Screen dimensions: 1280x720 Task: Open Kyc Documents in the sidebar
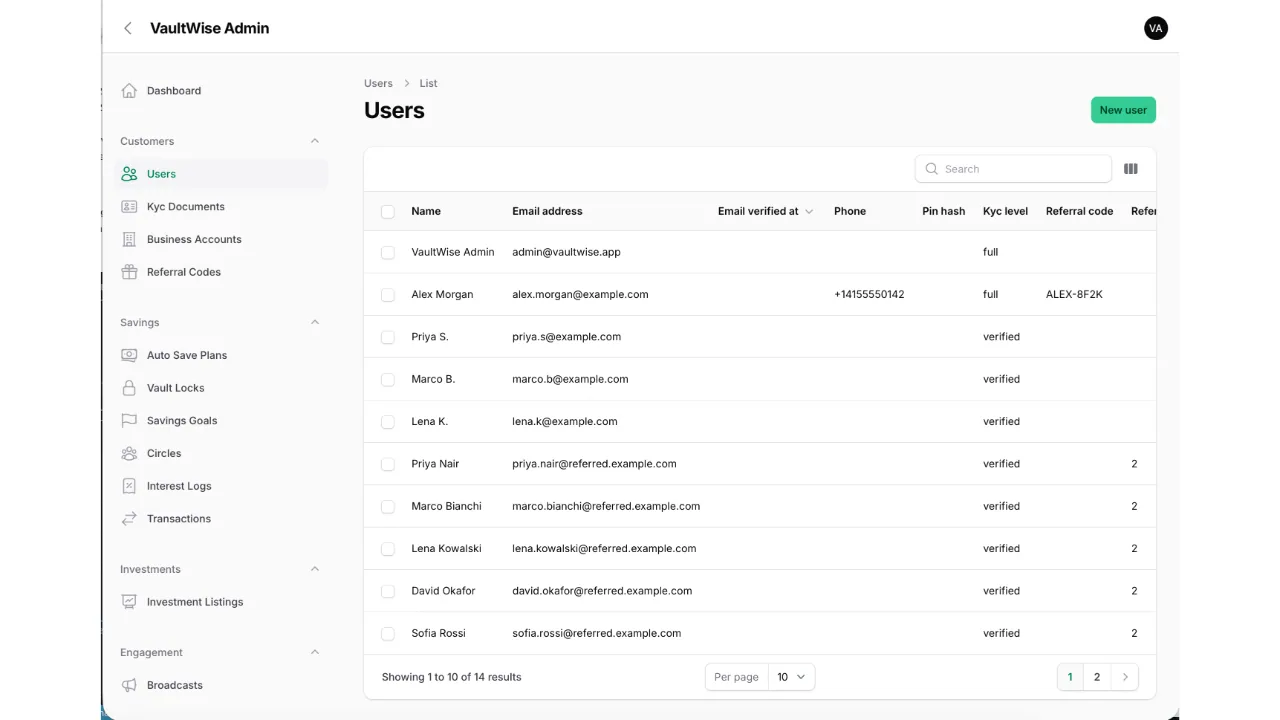click(221, 207)
